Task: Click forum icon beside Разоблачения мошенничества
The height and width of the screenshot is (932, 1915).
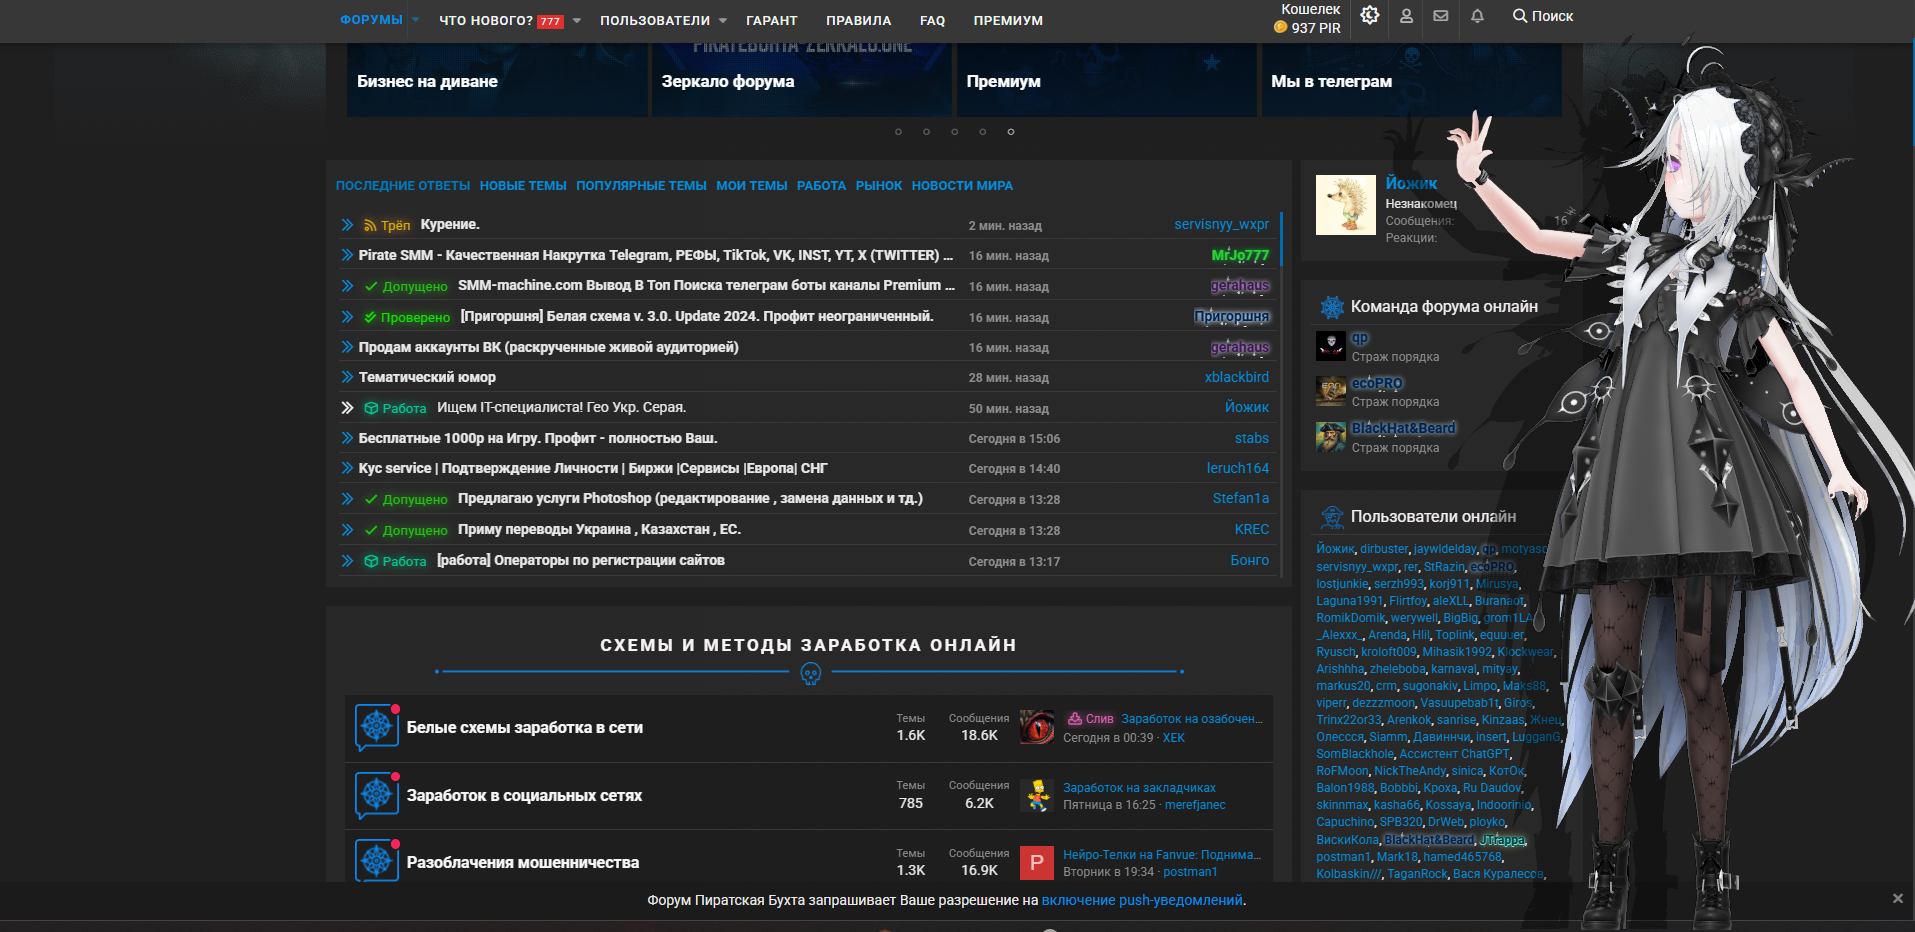Action: point(377,861)
